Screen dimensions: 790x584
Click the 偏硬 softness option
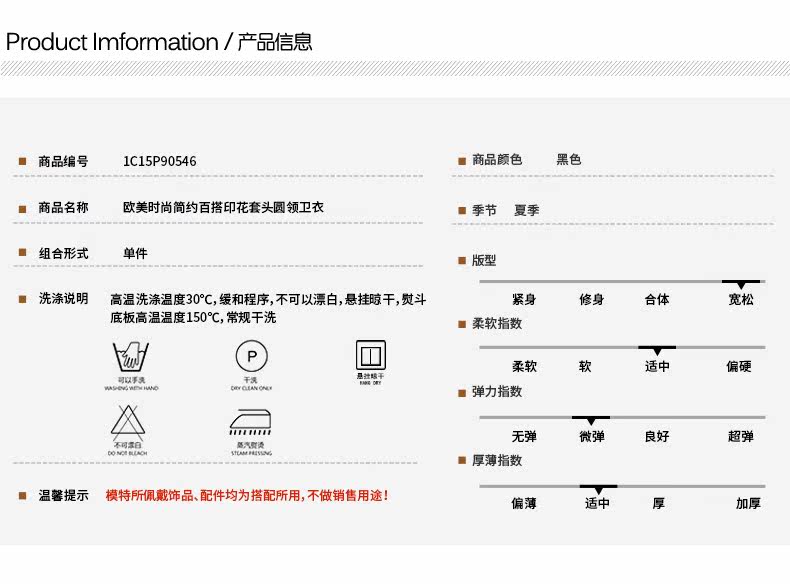point(739,366)
